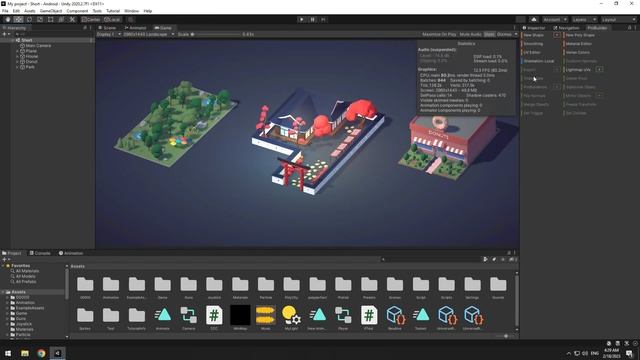640x360 pixels.
Task: Open the GameObject menu
Action: coord(51,11)
